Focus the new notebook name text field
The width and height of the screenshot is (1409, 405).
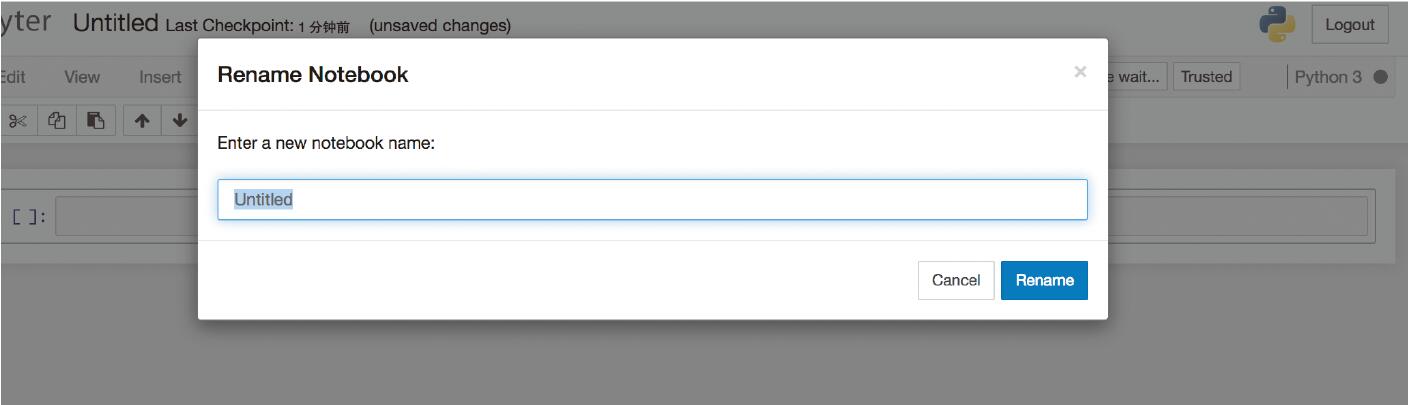click(x=652, y=200)
